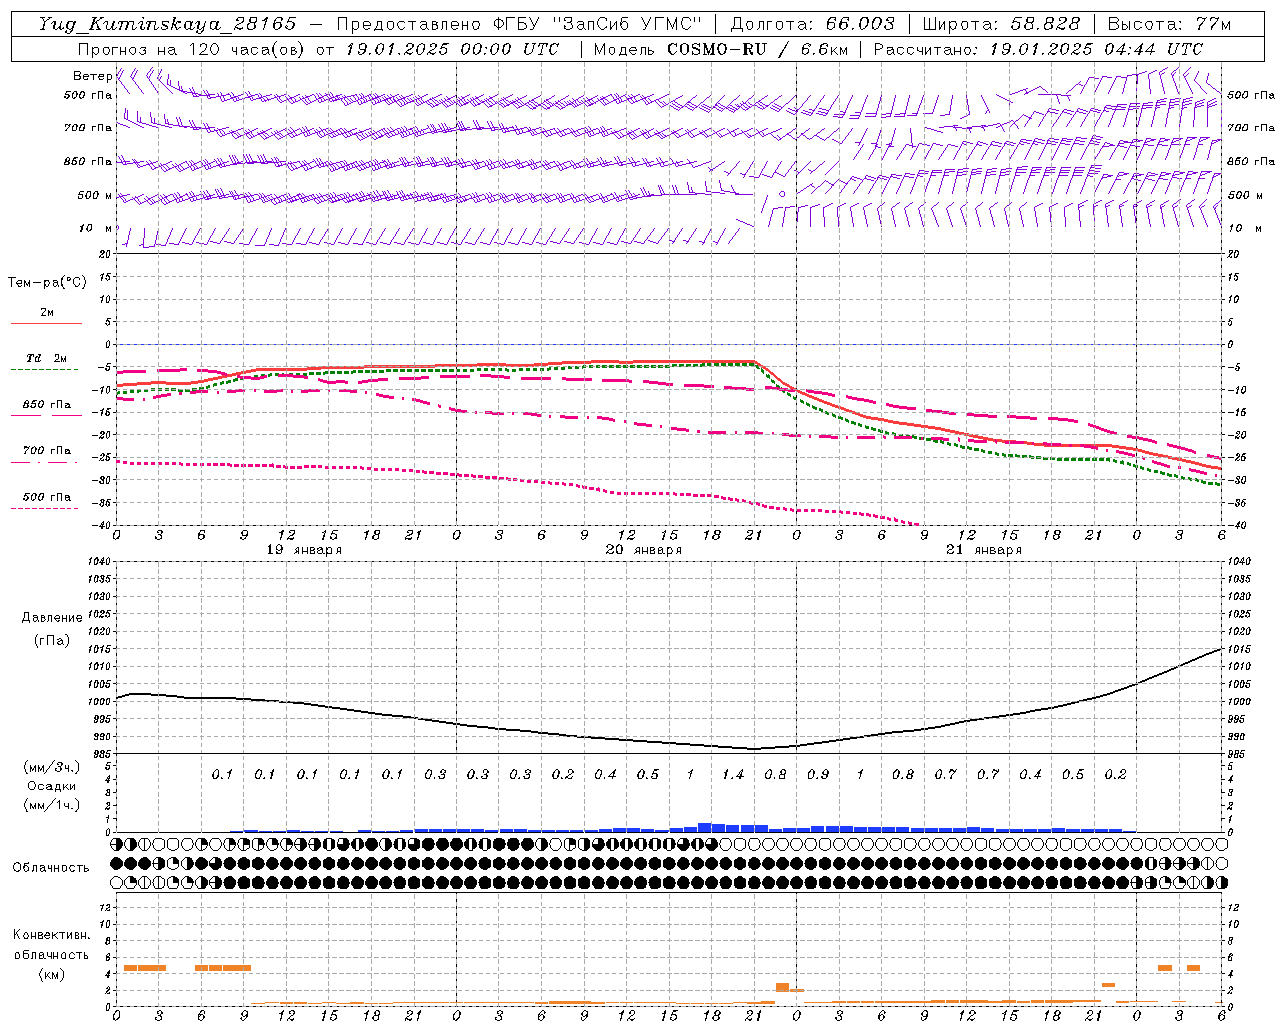Click the 500 гПа entry in the temperature legend
Image resolution: width=1280 pixels, height=1024 pixels.
click(x=47, y=497)
